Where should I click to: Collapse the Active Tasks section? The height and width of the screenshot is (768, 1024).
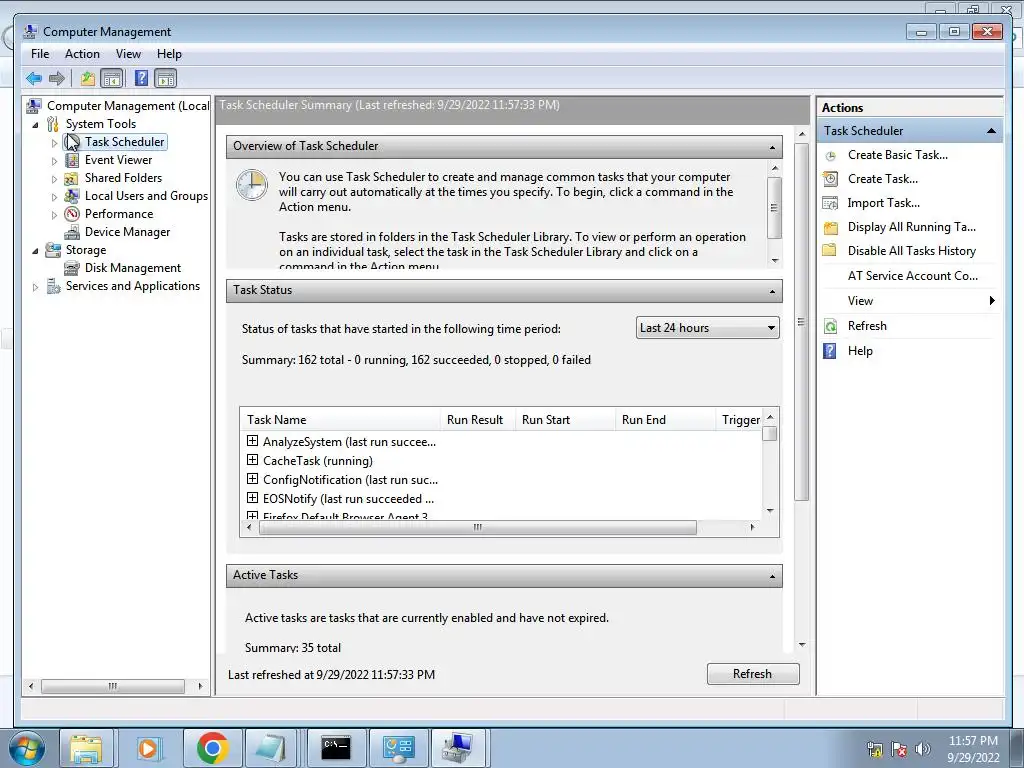point(772,577)
